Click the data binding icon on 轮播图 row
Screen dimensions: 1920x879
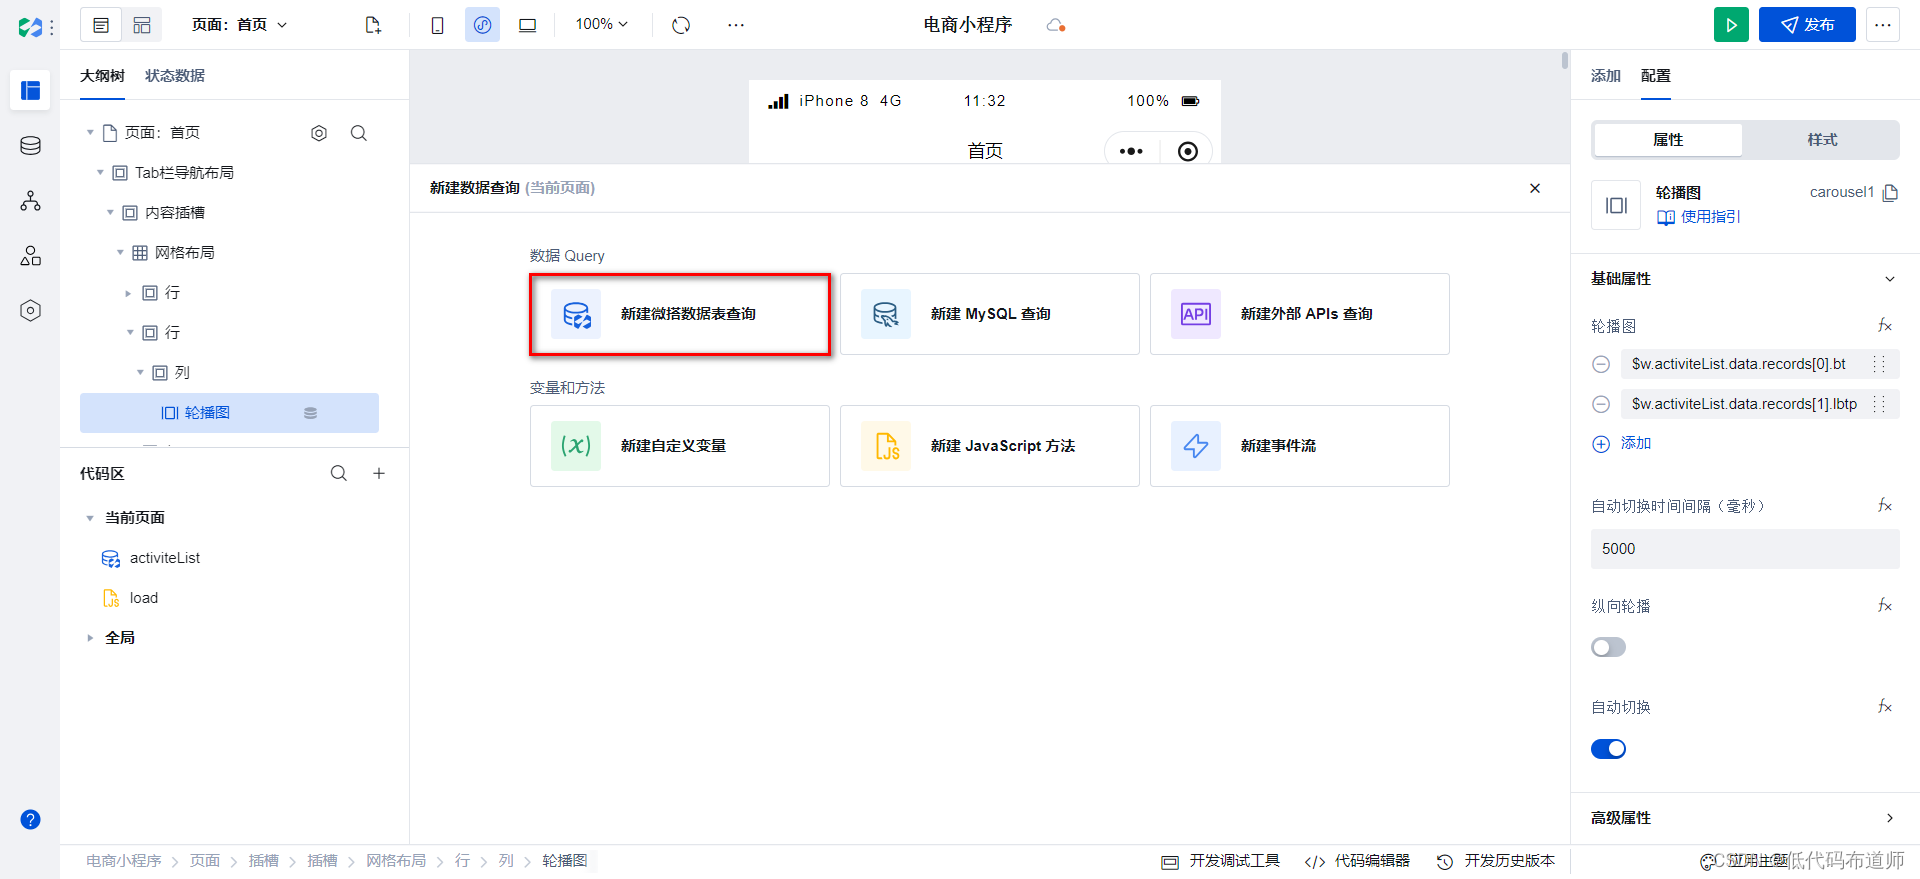[x=310, y=413]
